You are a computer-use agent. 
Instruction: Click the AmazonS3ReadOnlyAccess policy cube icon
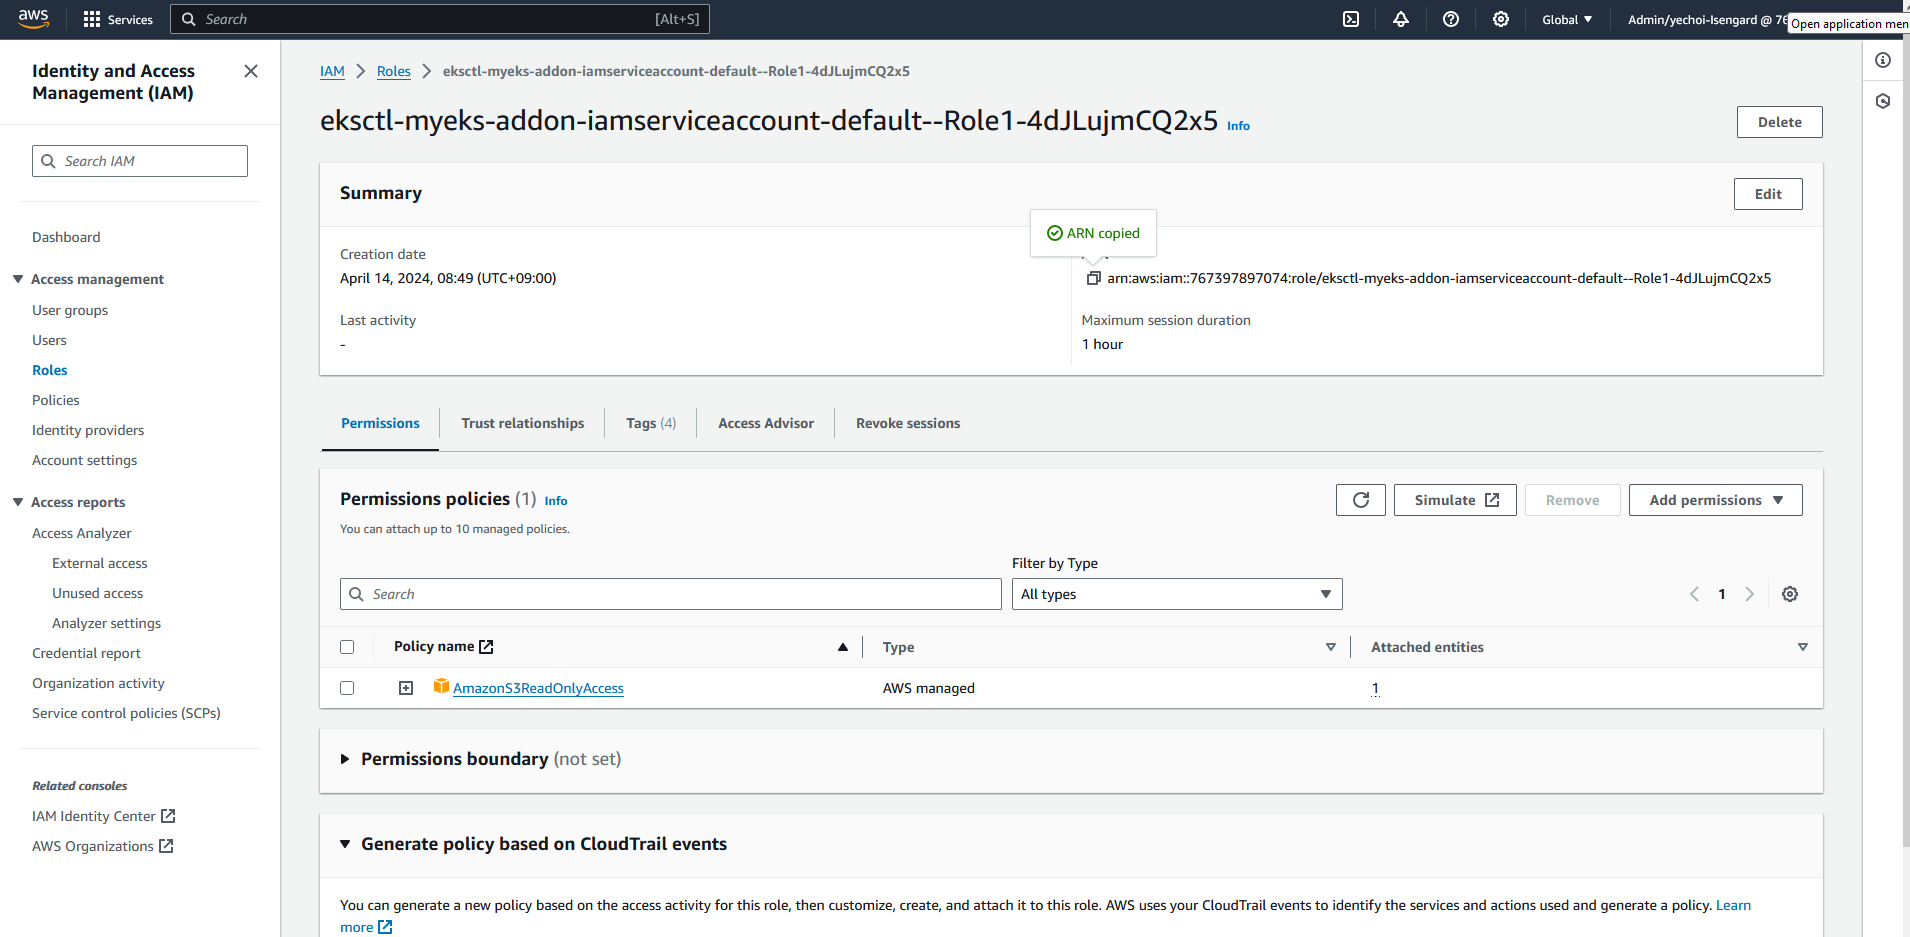coord(441,686)
